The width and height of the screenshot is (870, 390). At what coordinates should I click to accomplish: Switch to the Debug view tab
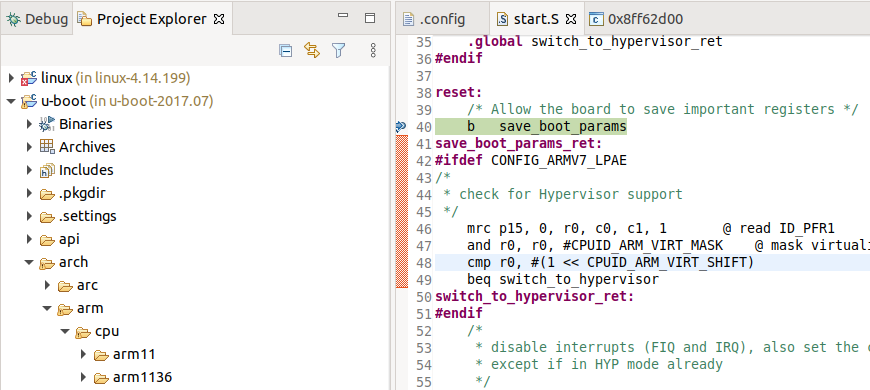37,19
